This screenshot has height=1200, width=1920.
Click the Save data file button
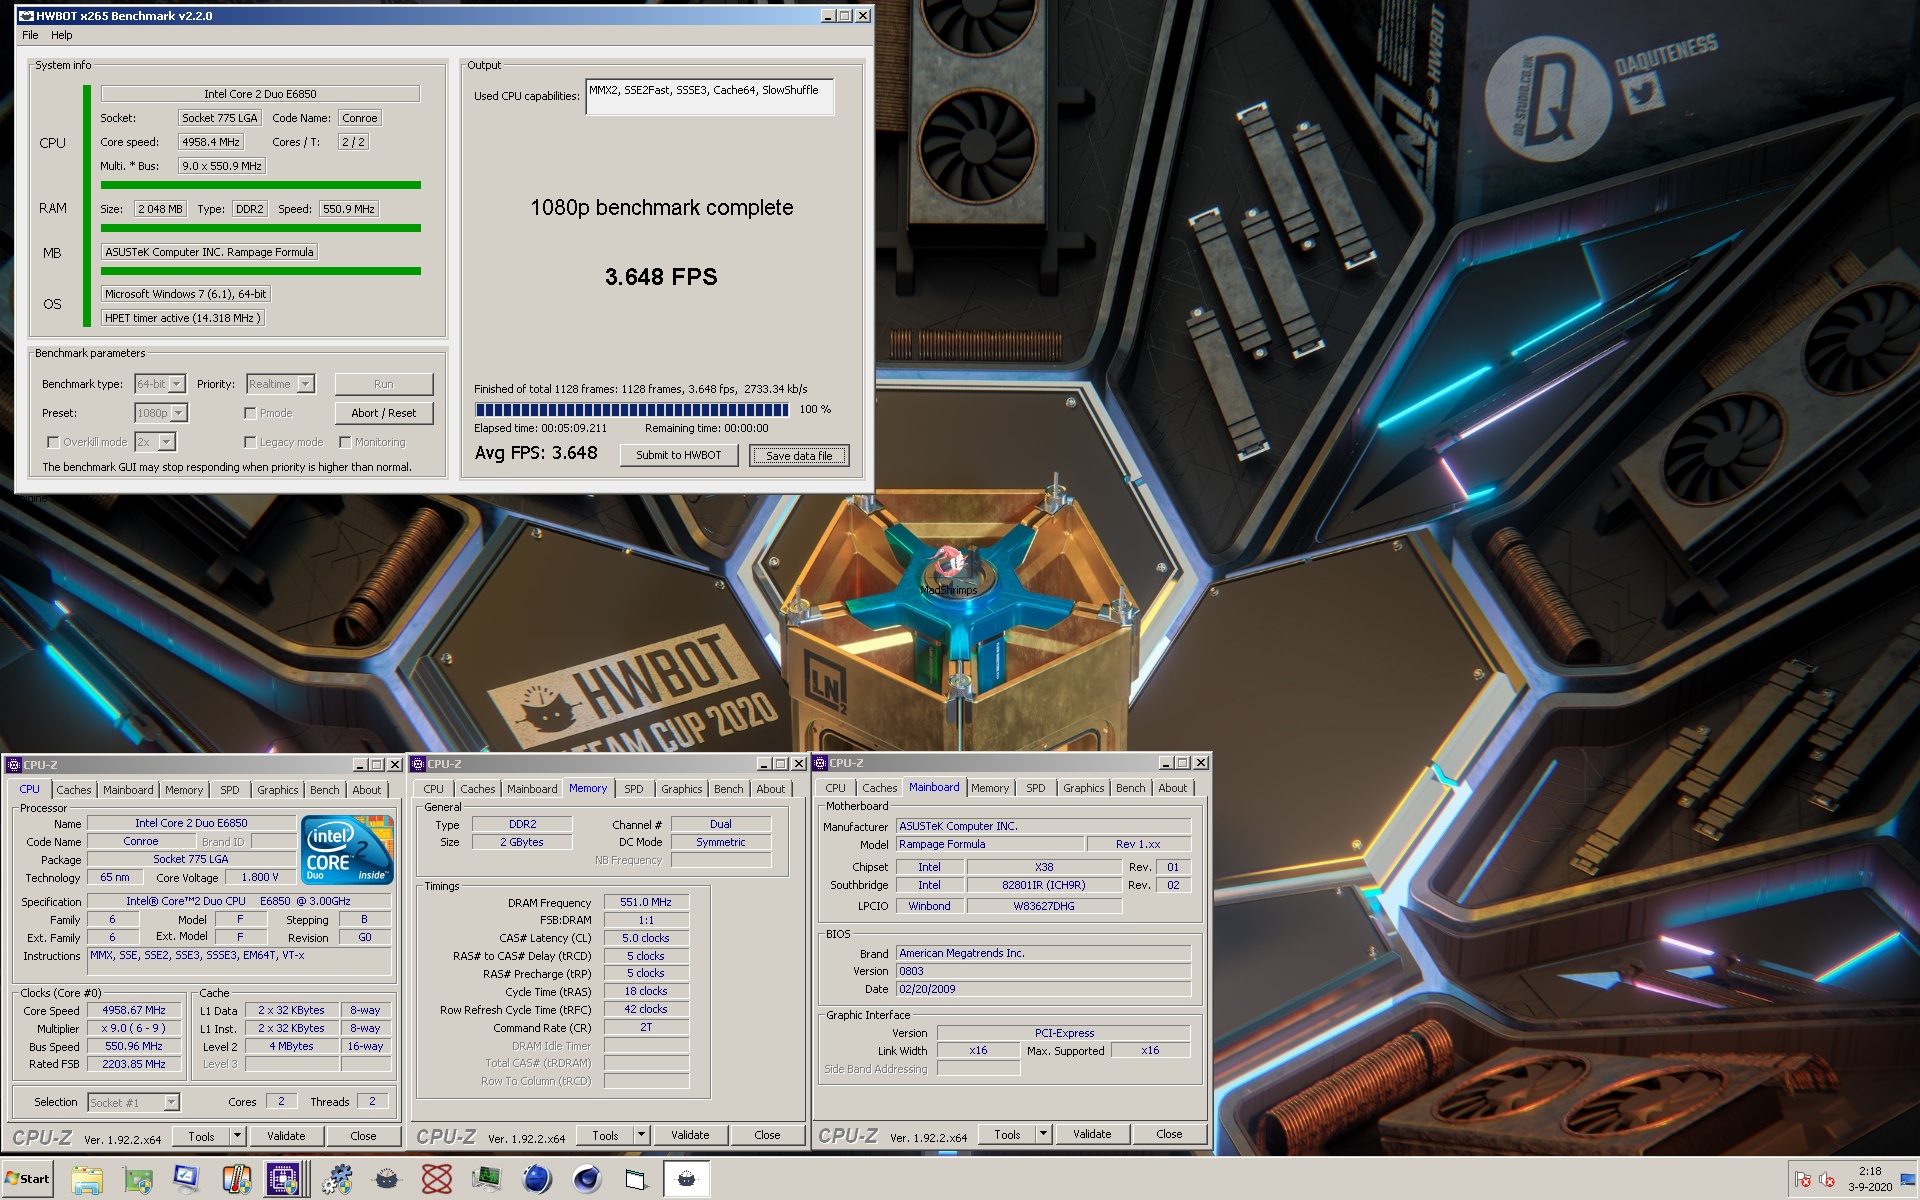pyautogui.click(x=799, y=455)
